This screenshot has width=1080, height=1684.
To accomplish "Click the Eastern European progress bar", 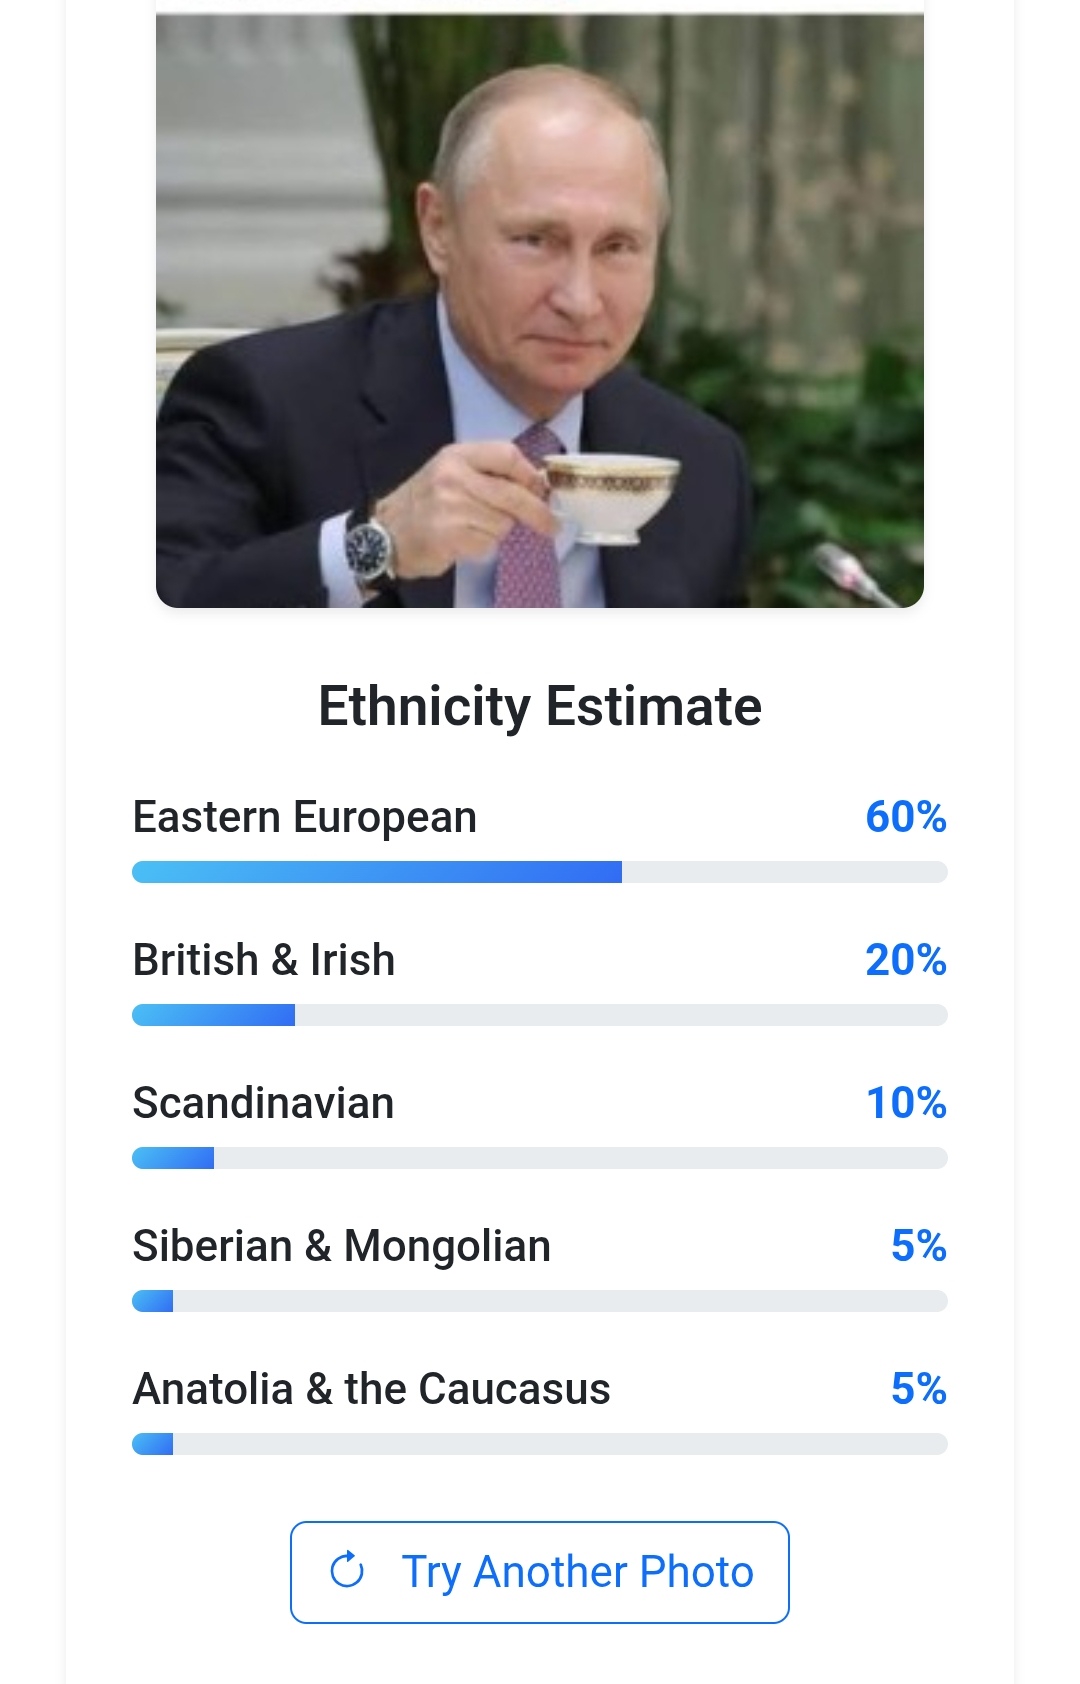I will tap(540, 872).
